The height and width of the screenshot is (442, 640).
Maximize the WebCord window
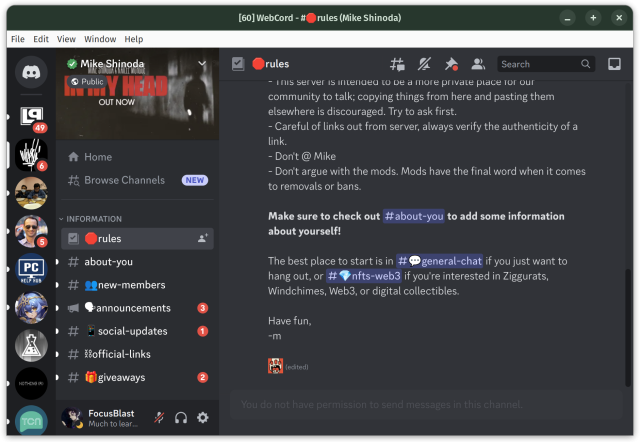click(593, 18)
